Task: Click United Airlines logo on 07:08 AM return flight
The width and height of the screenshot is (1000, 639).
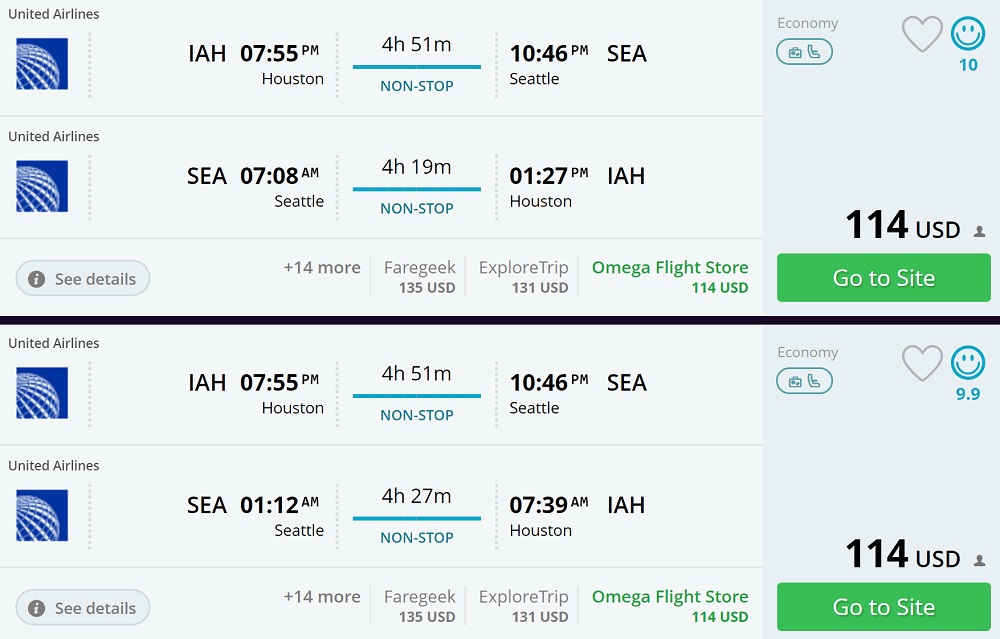Action: pyautogui.click(x=42, y=186)
